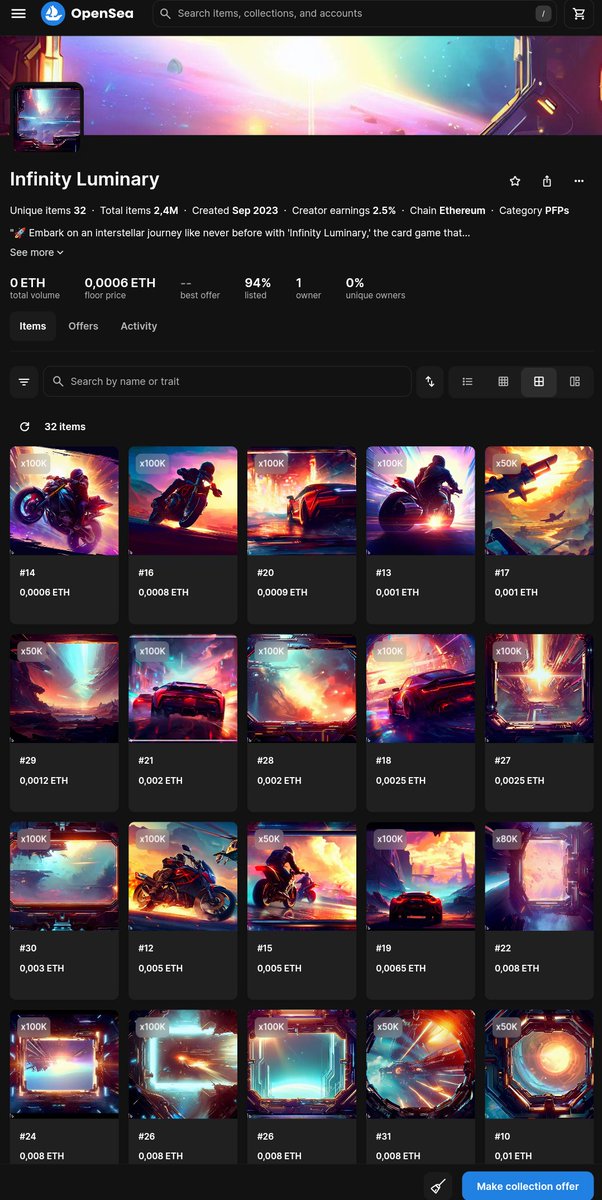Open item #19 card image
Screen dimensions: 602x1200
(x=421, y=877)
